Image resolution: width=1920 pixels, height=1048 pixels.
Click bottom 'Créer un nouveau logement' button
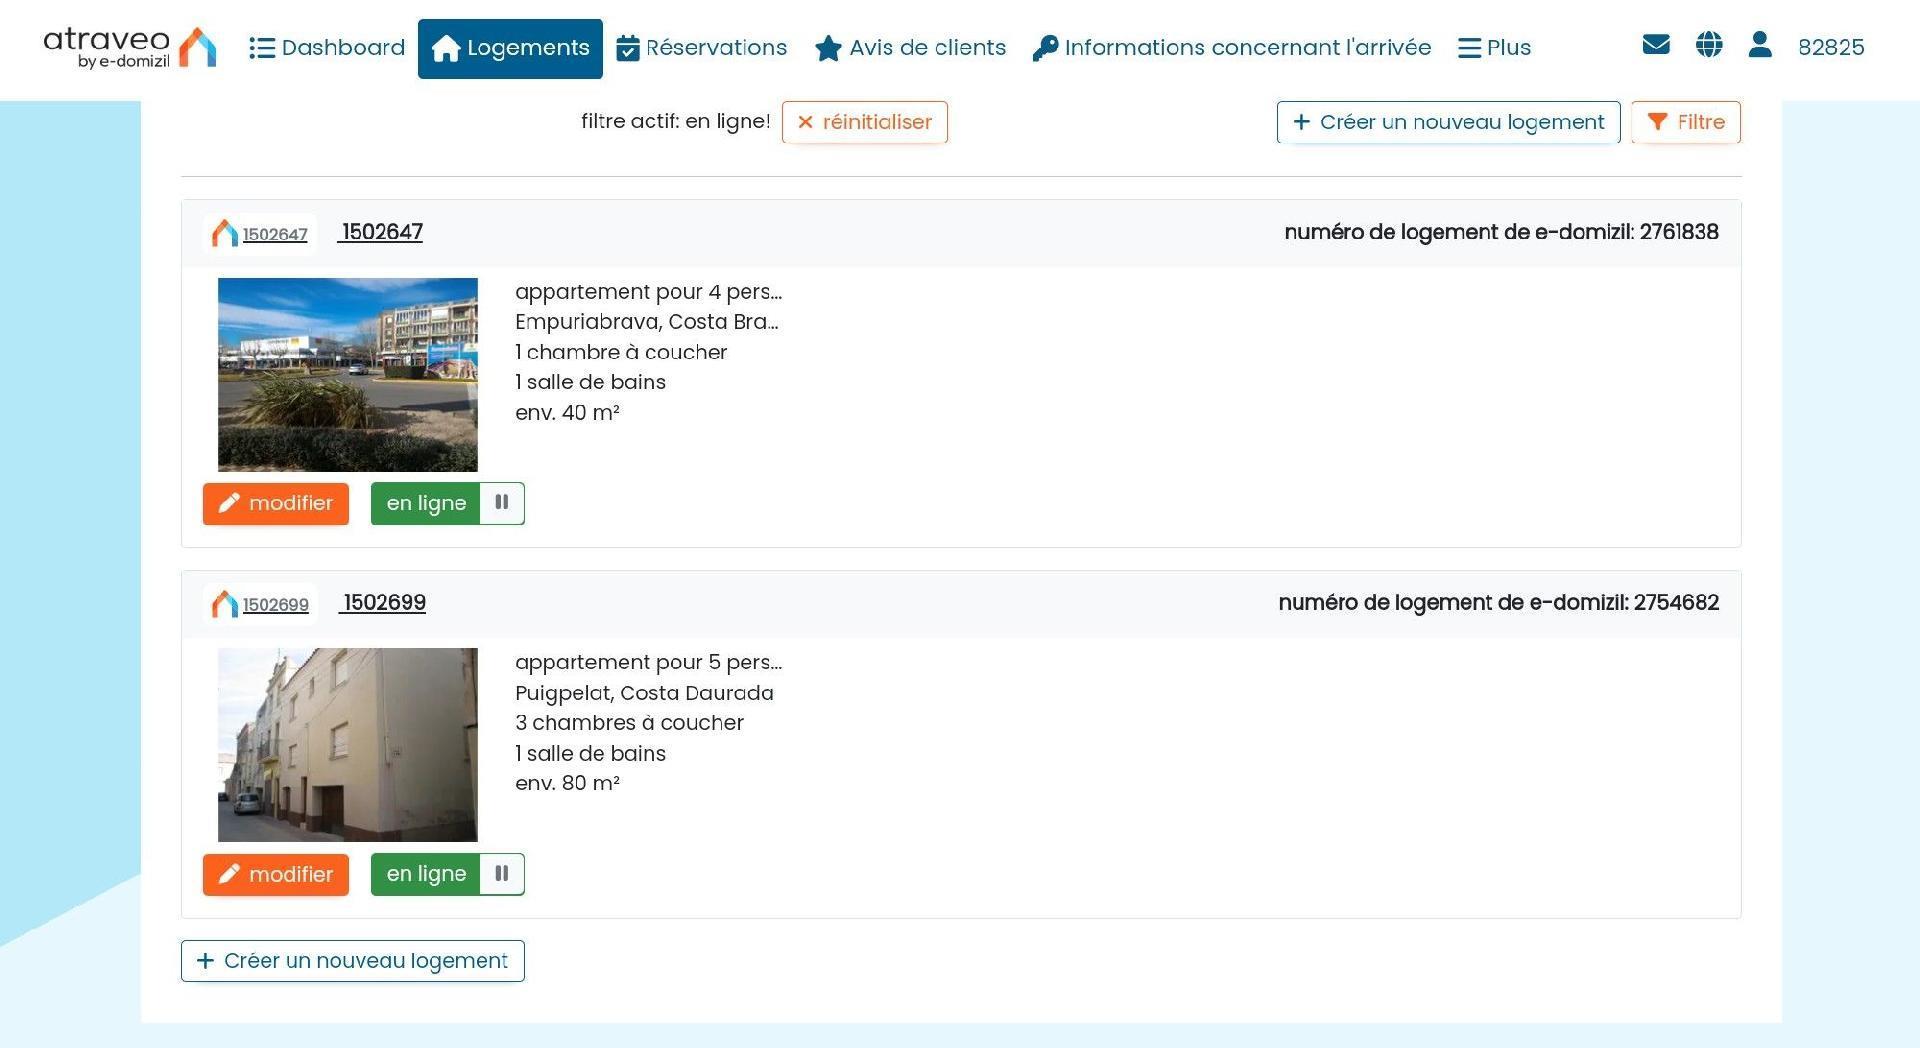point(353,961)
